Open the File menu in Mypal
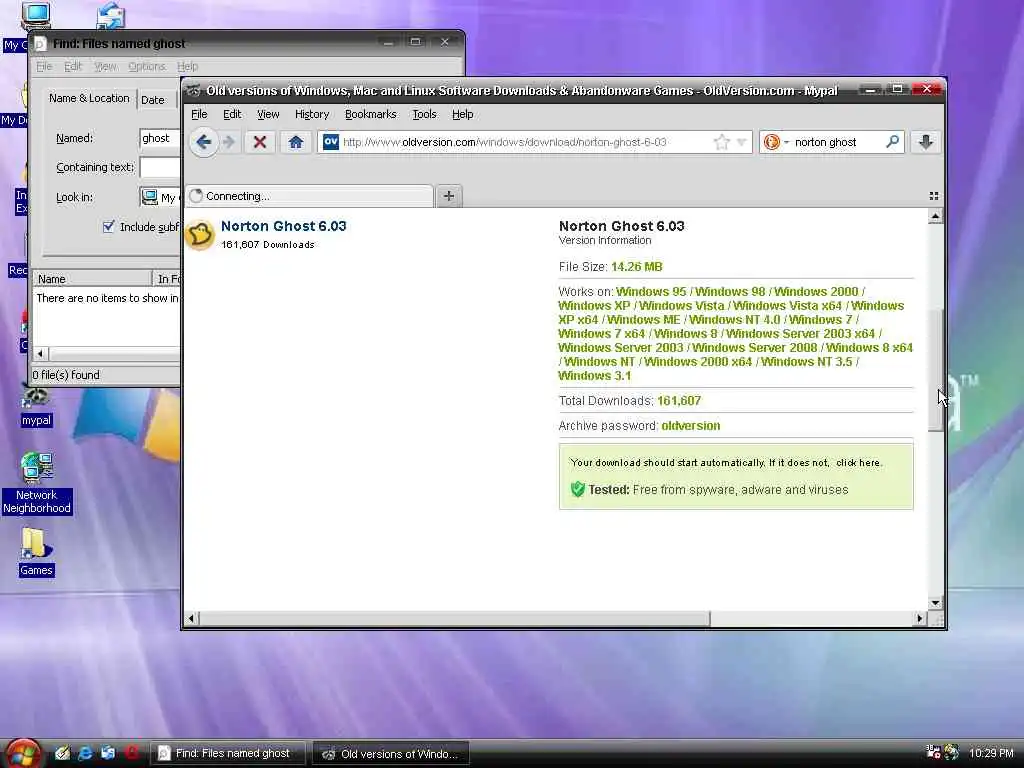The width and height of the screenshot is (1024, 768). (x=199, y=114)
